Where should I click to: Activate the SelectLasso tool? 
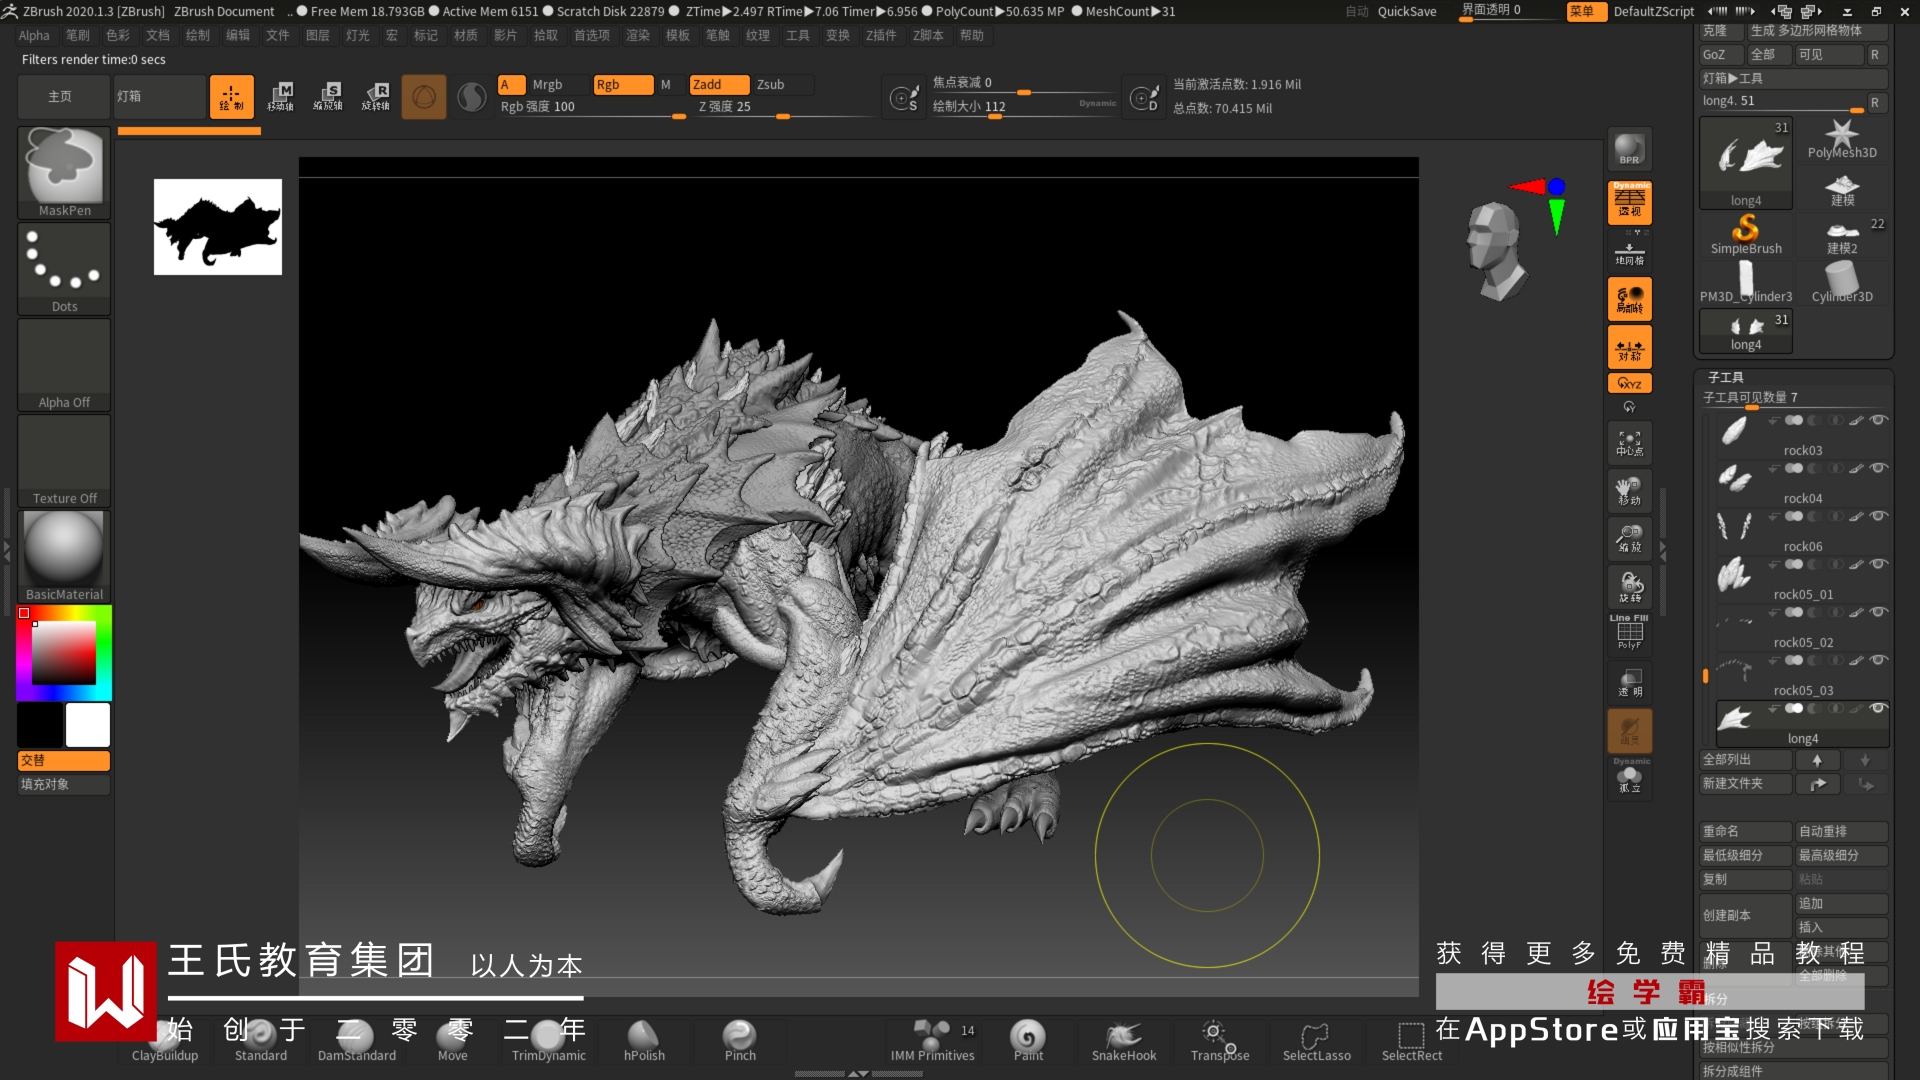pos(1316,1040)
